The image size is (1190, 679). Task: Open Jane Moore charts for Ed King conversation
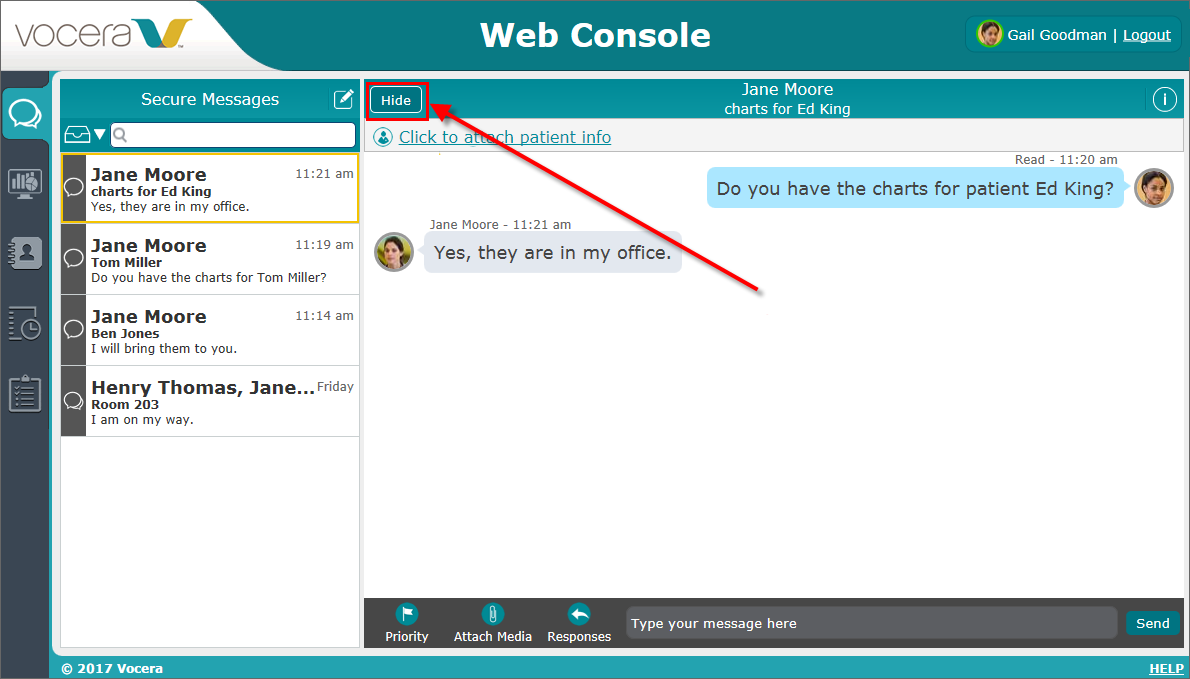(x=210, y=188)
